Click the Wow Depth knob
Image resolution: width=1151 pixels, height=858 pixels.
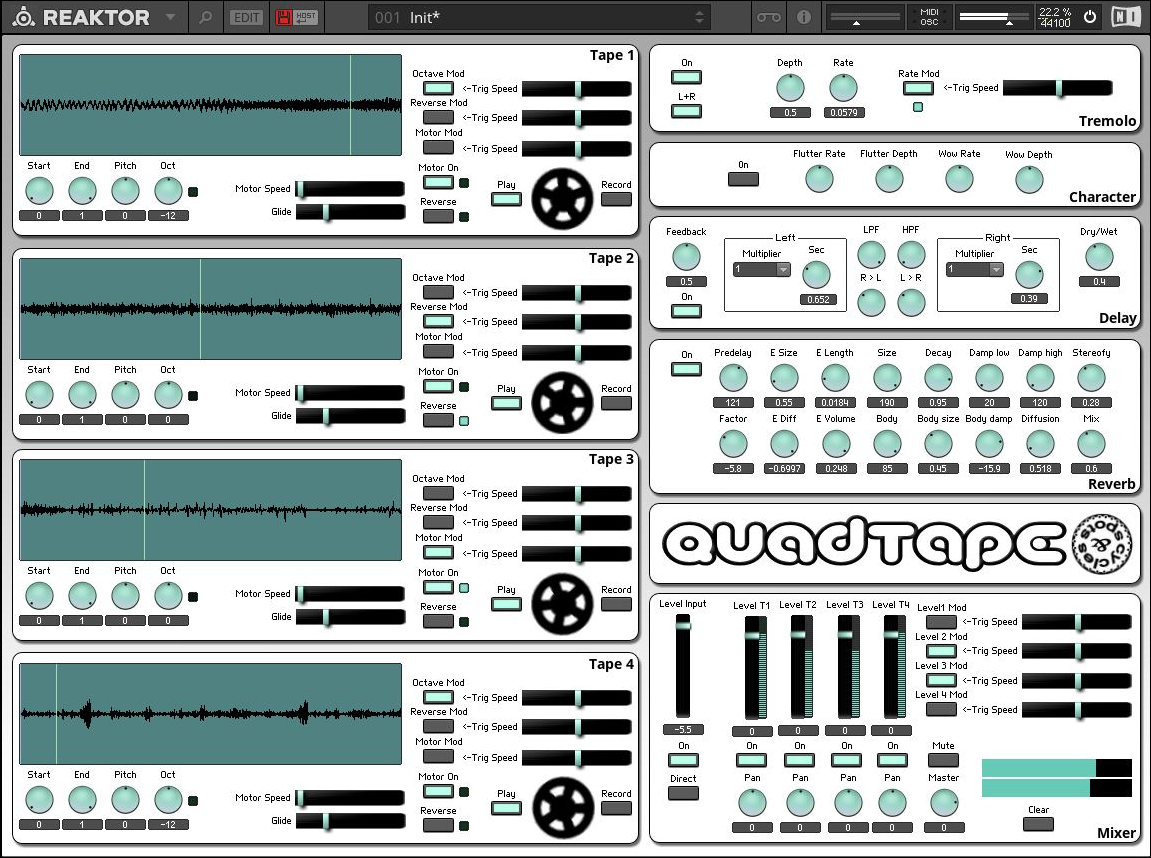1028,179
